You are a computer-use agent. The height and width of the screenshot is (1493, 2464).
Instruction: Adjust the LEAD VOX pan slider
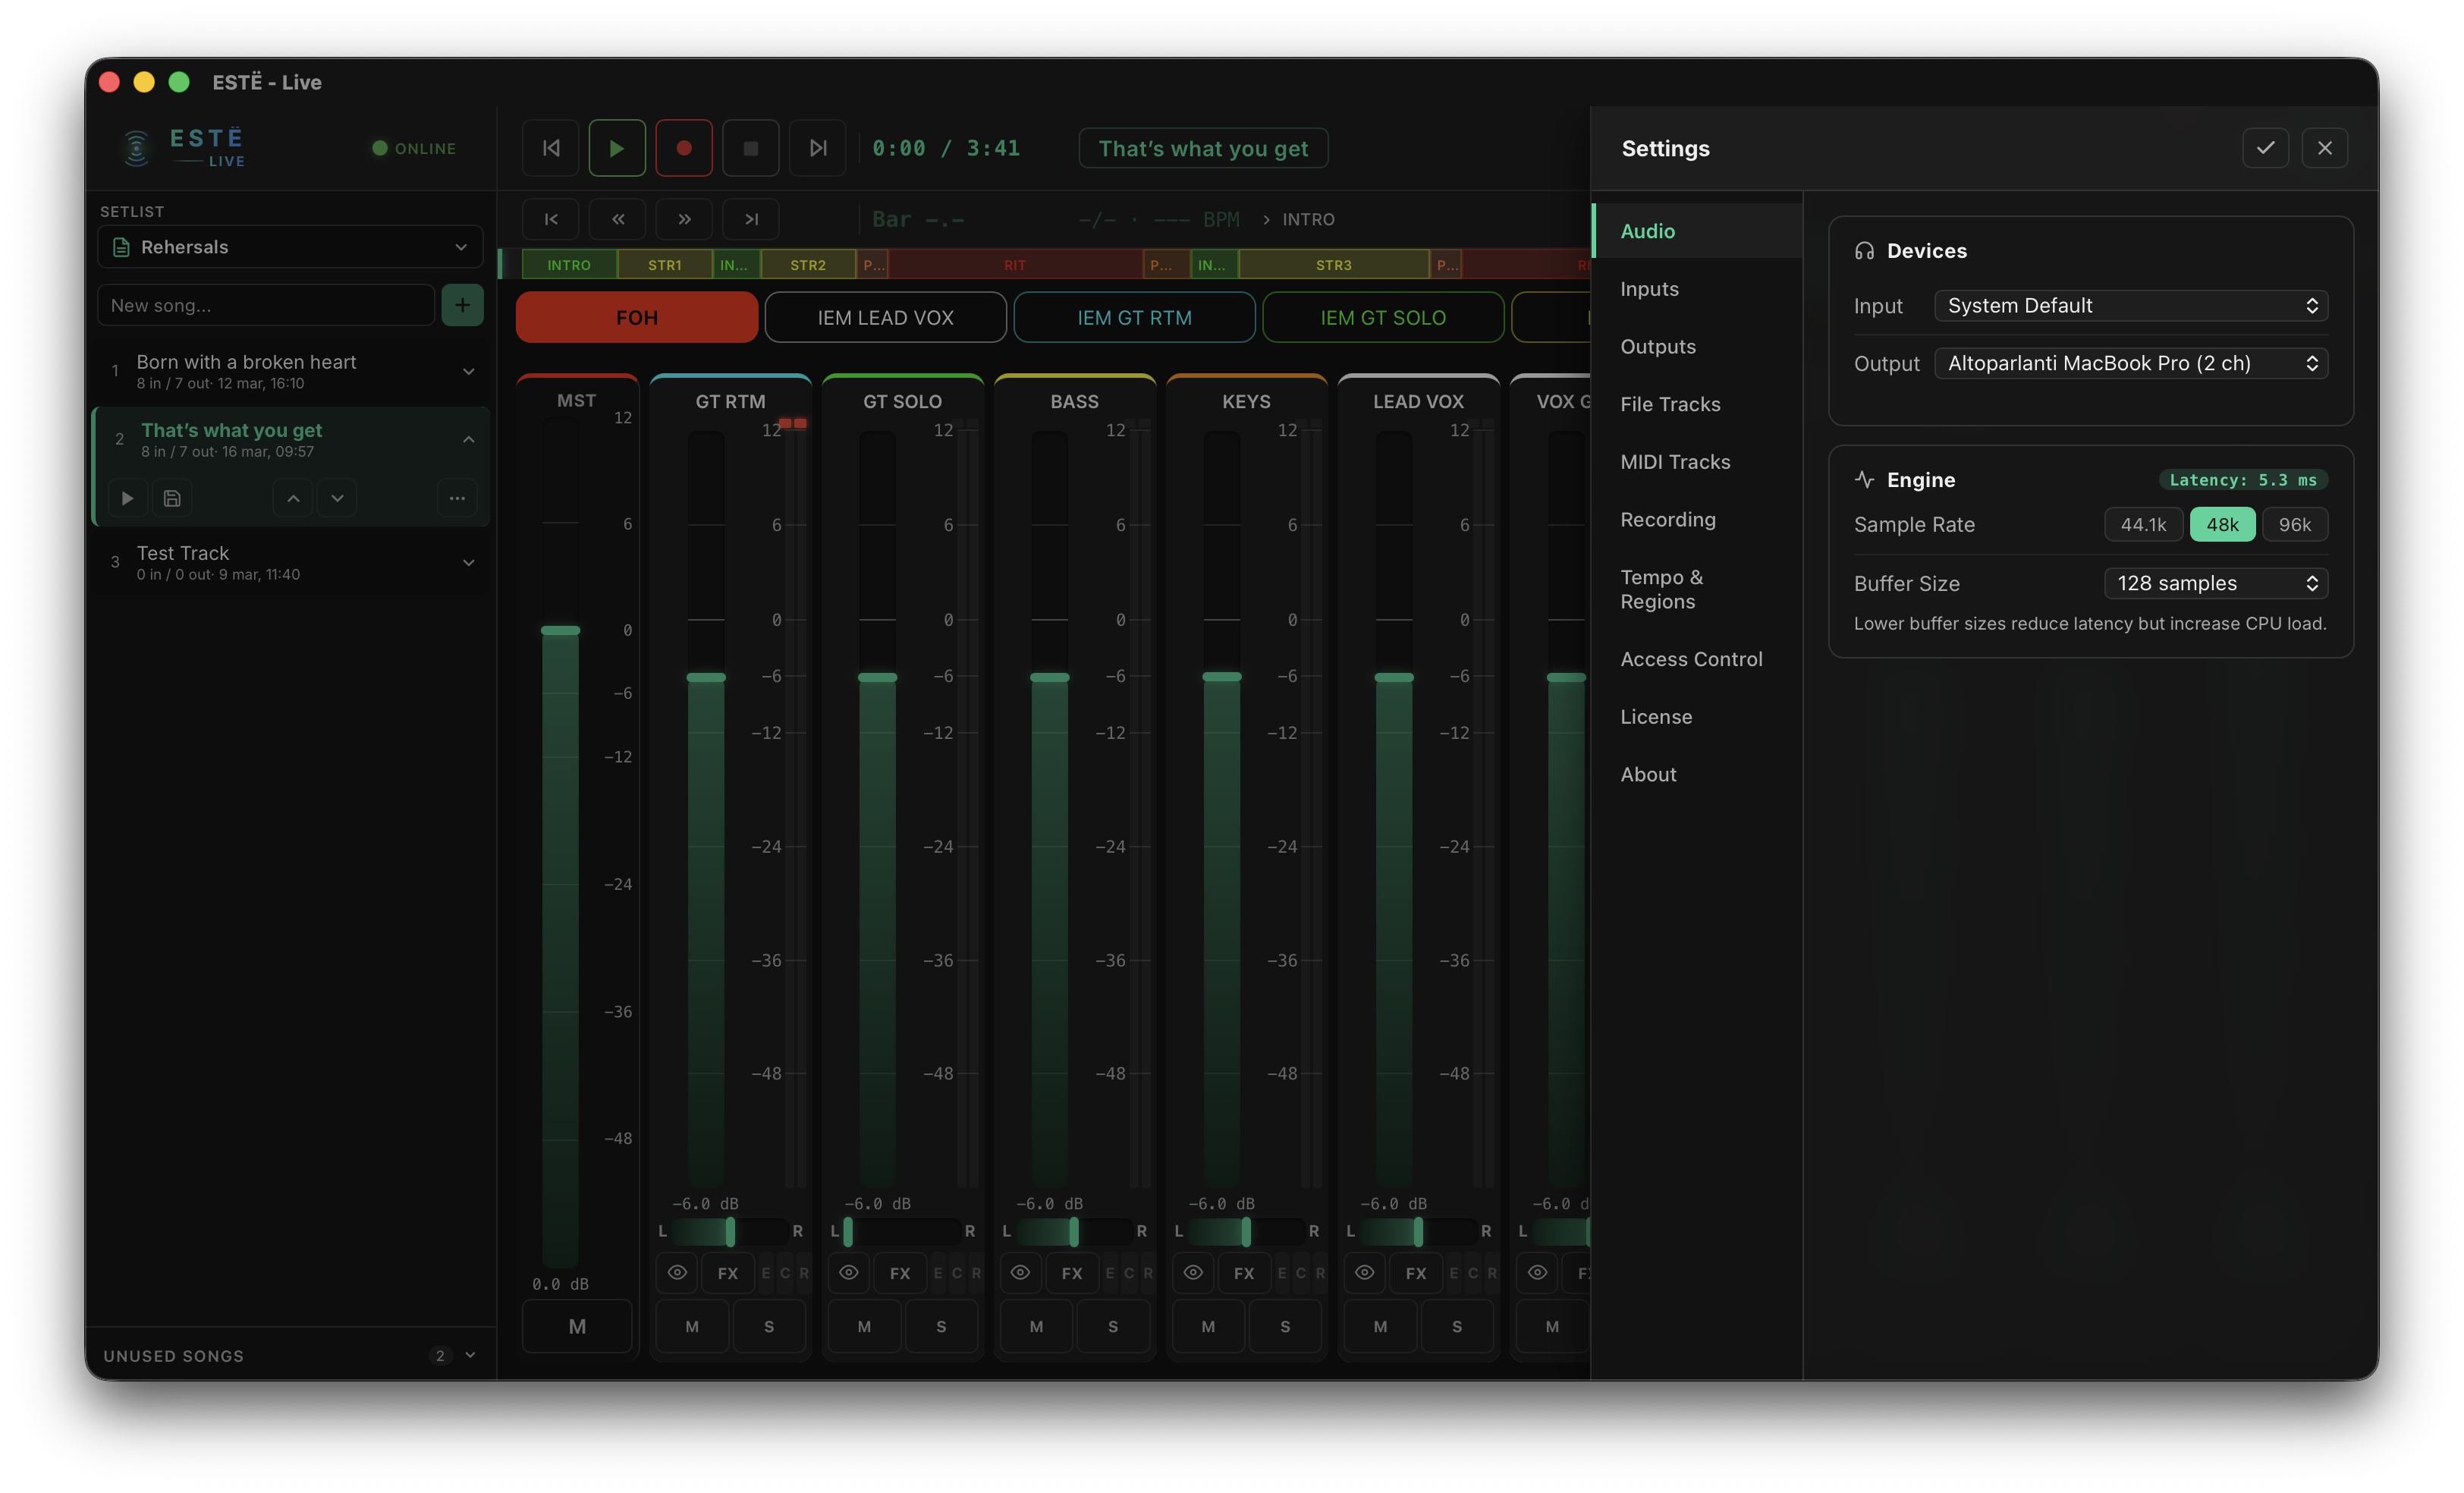tap(1416, 1231)
